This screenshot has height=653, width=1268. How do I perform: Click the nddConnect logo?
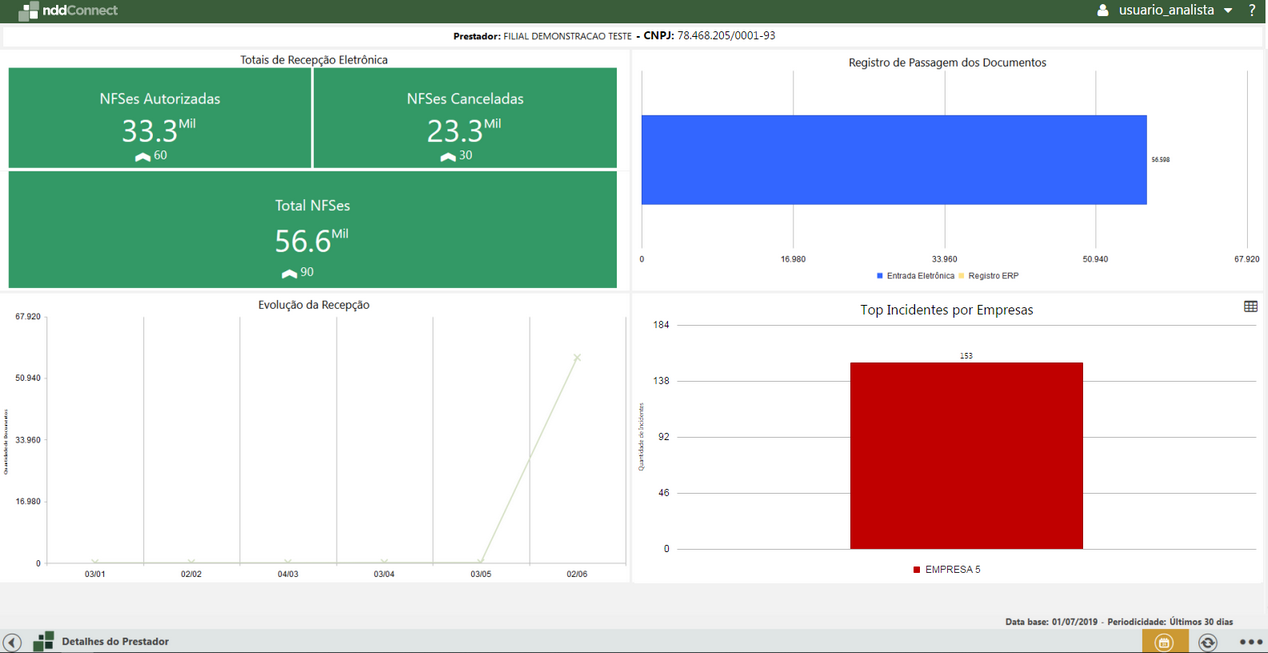[x=68, y=11]
